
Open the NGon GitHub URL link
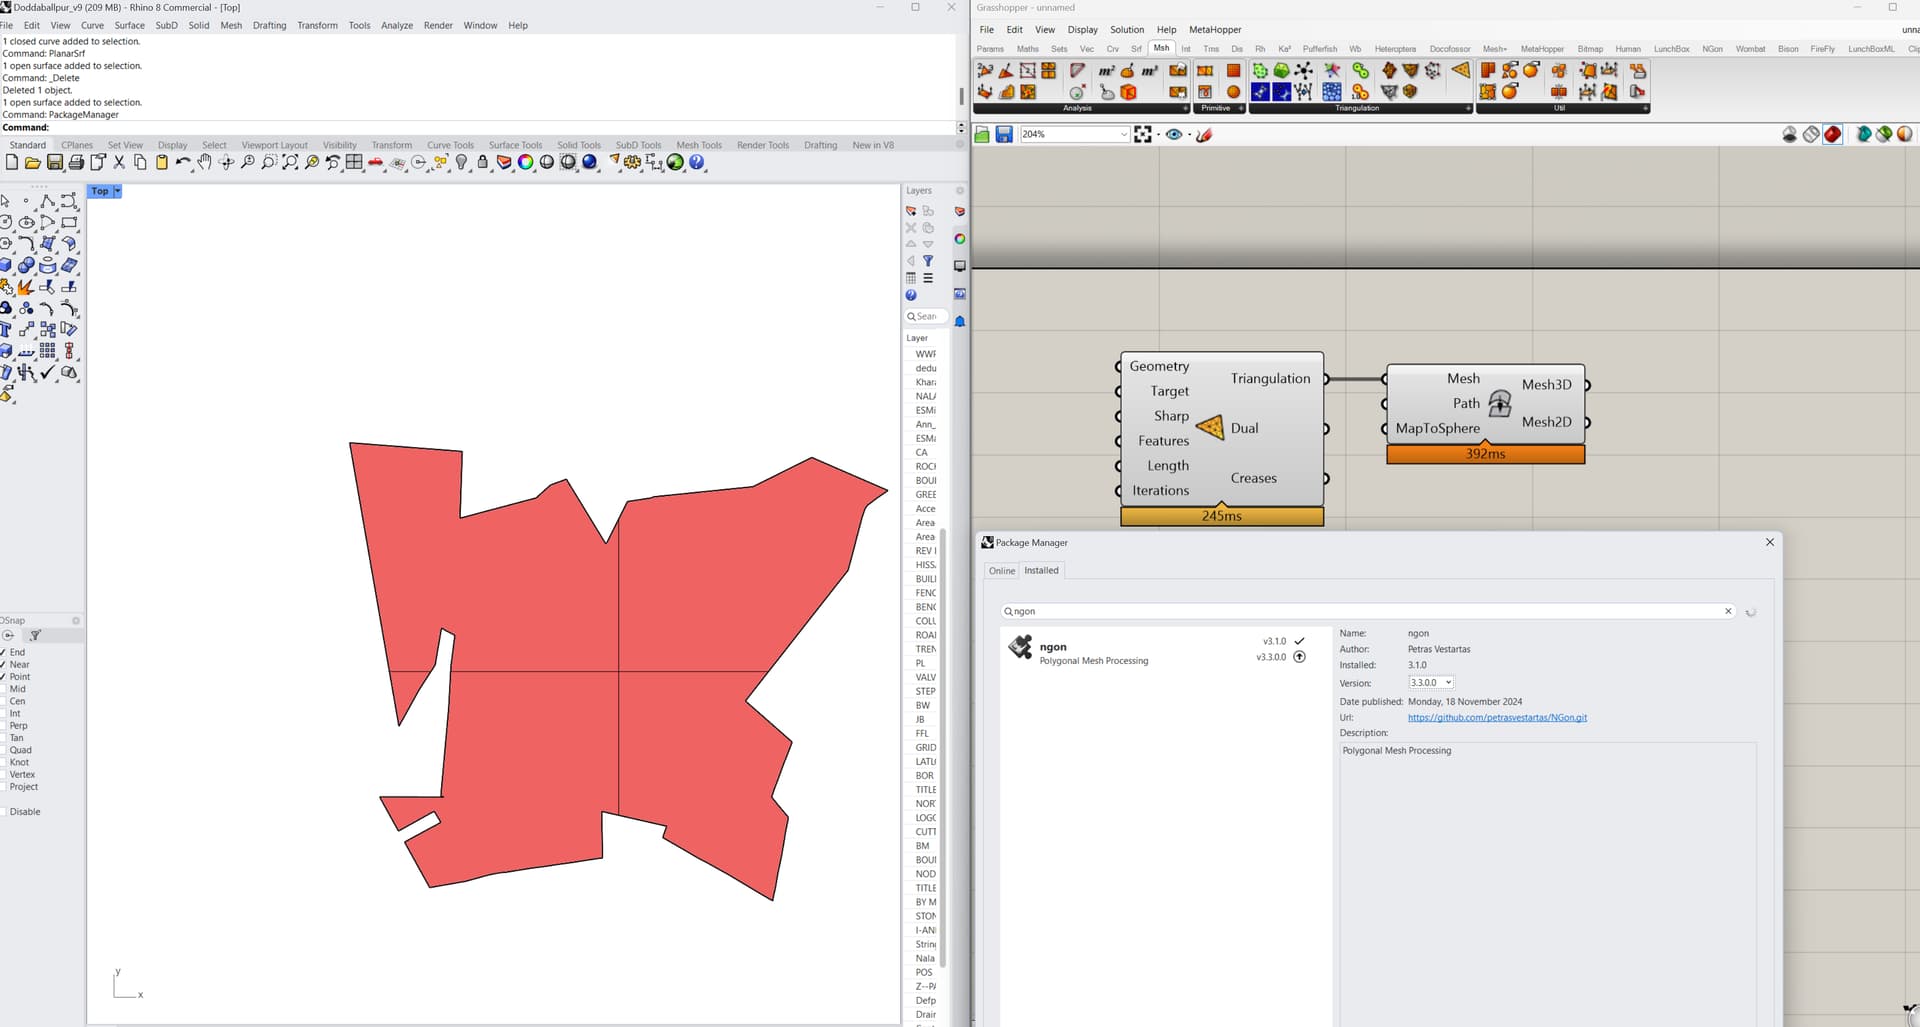click(1497, 718)
